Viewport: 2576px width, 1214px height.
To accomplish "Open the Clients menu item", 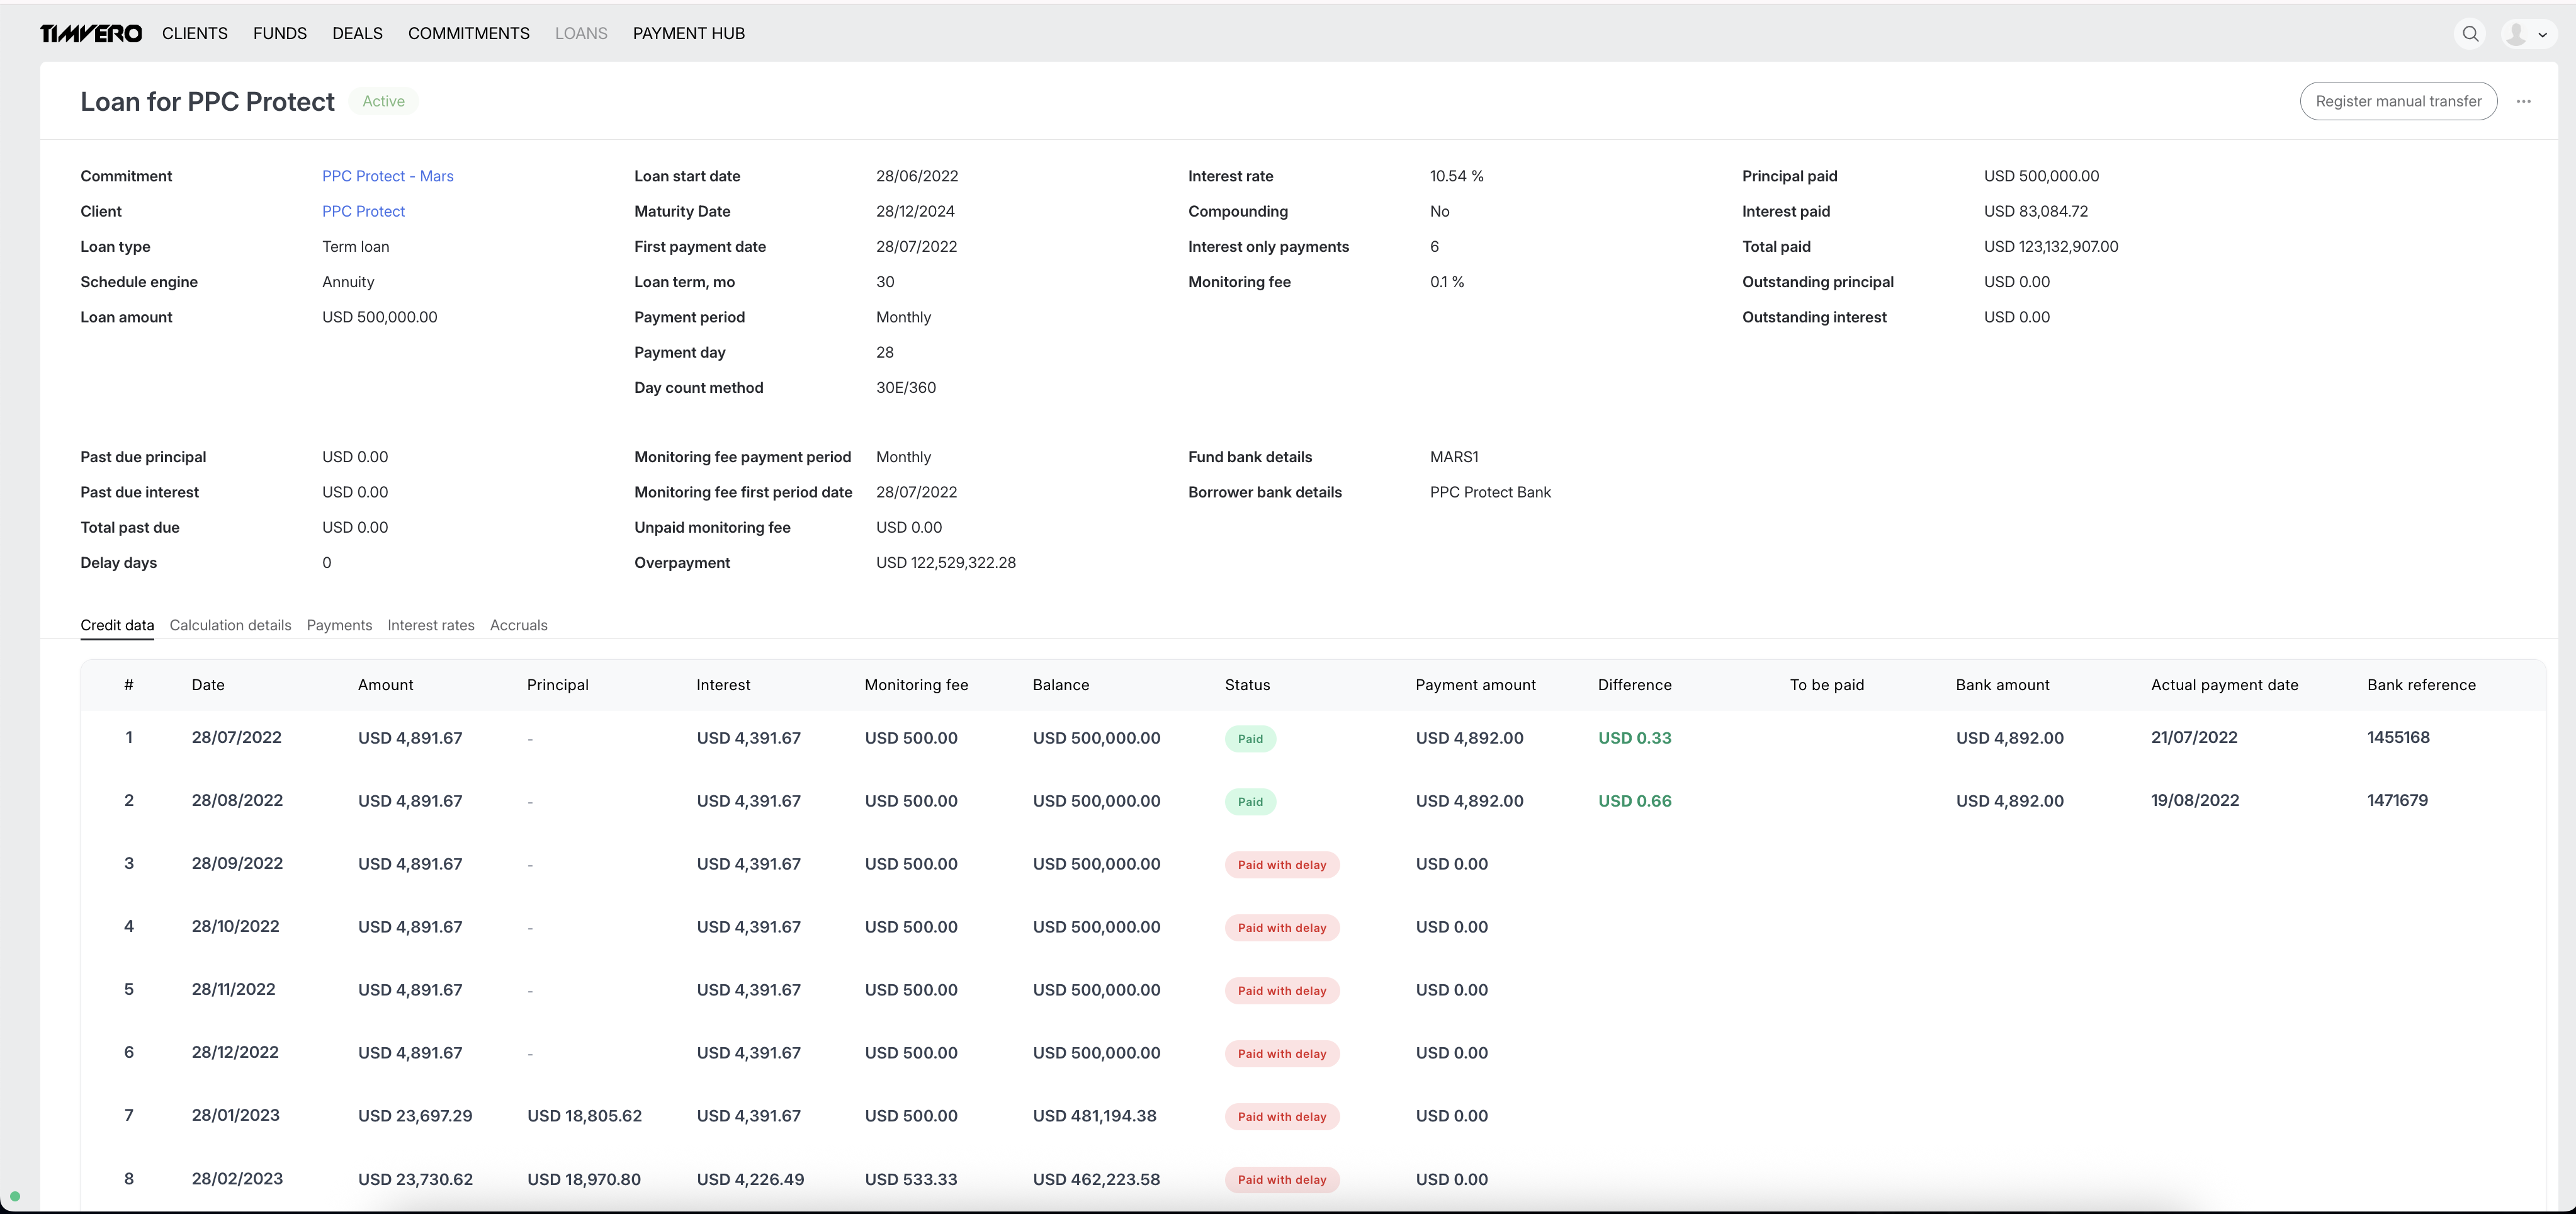I will 195,34.
